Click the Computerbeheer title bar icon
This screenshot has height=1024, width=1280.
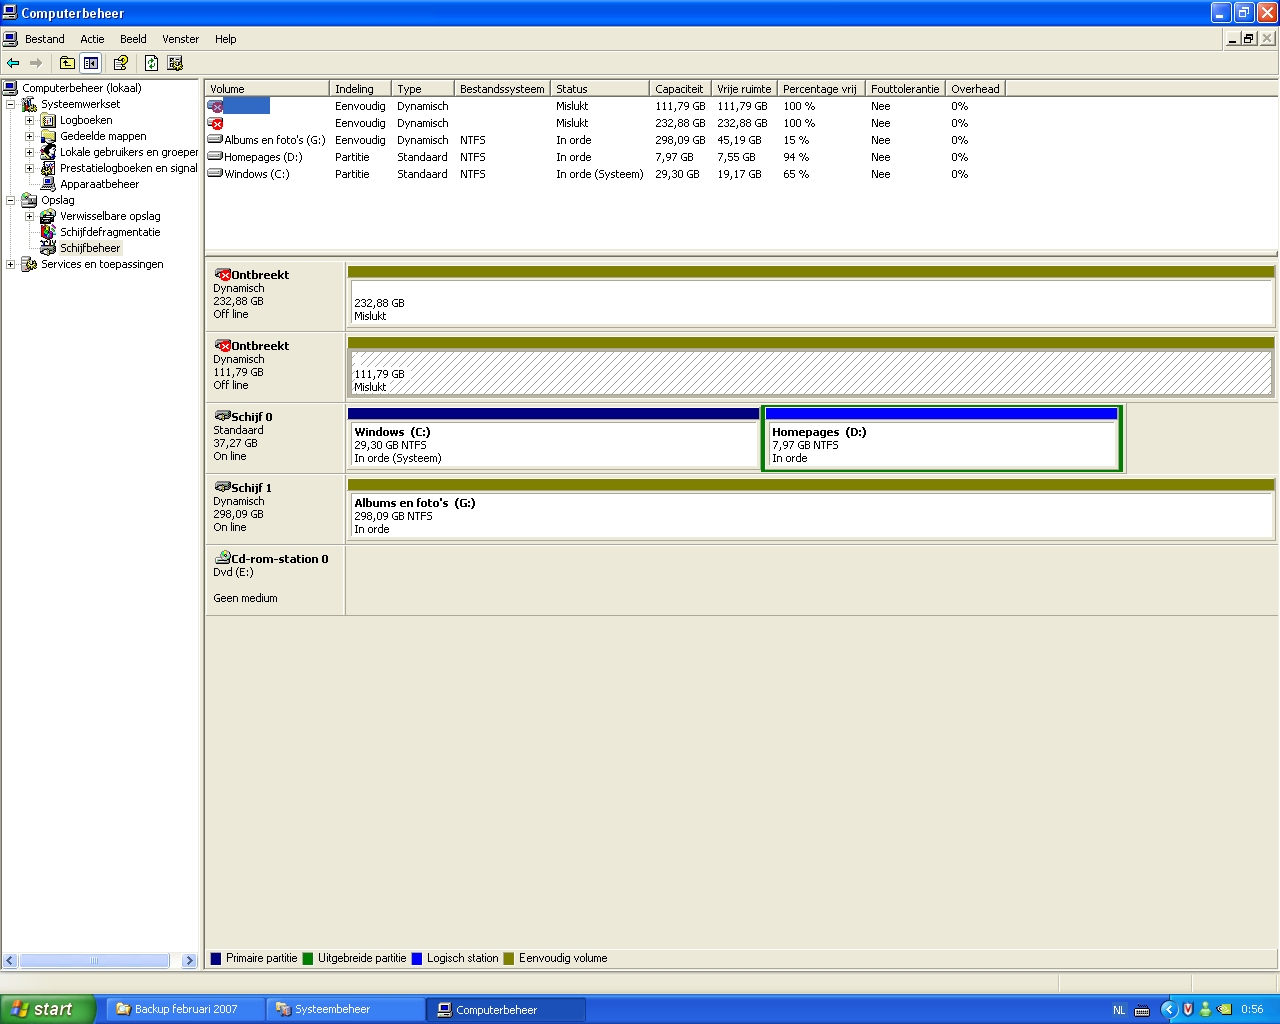coord(10,13)
